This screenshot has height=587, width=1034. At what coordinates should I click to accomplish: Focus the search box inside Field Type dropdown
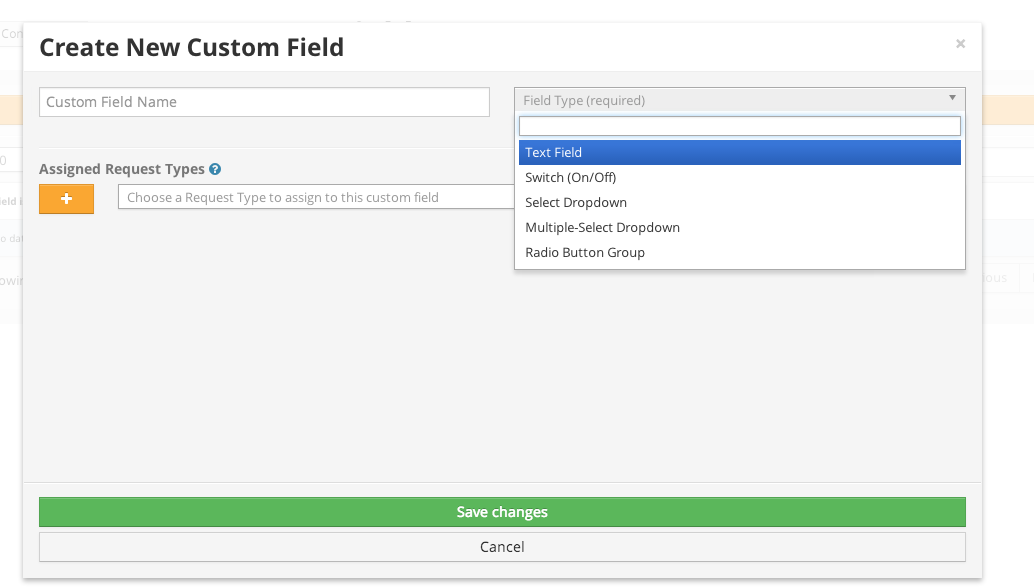(x=739, y=126)
